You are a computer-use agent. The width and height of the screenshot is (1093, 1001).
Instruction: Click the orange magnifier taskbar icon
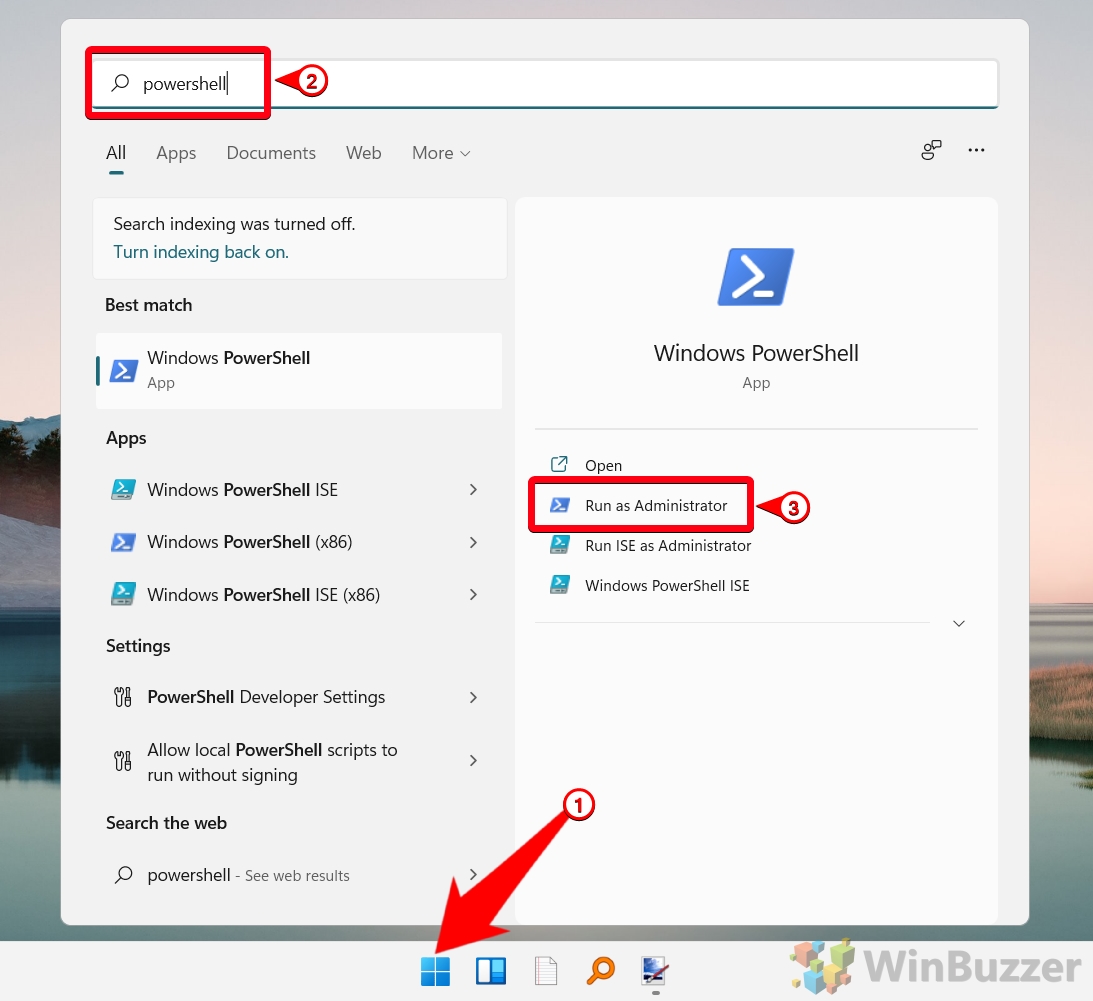click(600, 971)
